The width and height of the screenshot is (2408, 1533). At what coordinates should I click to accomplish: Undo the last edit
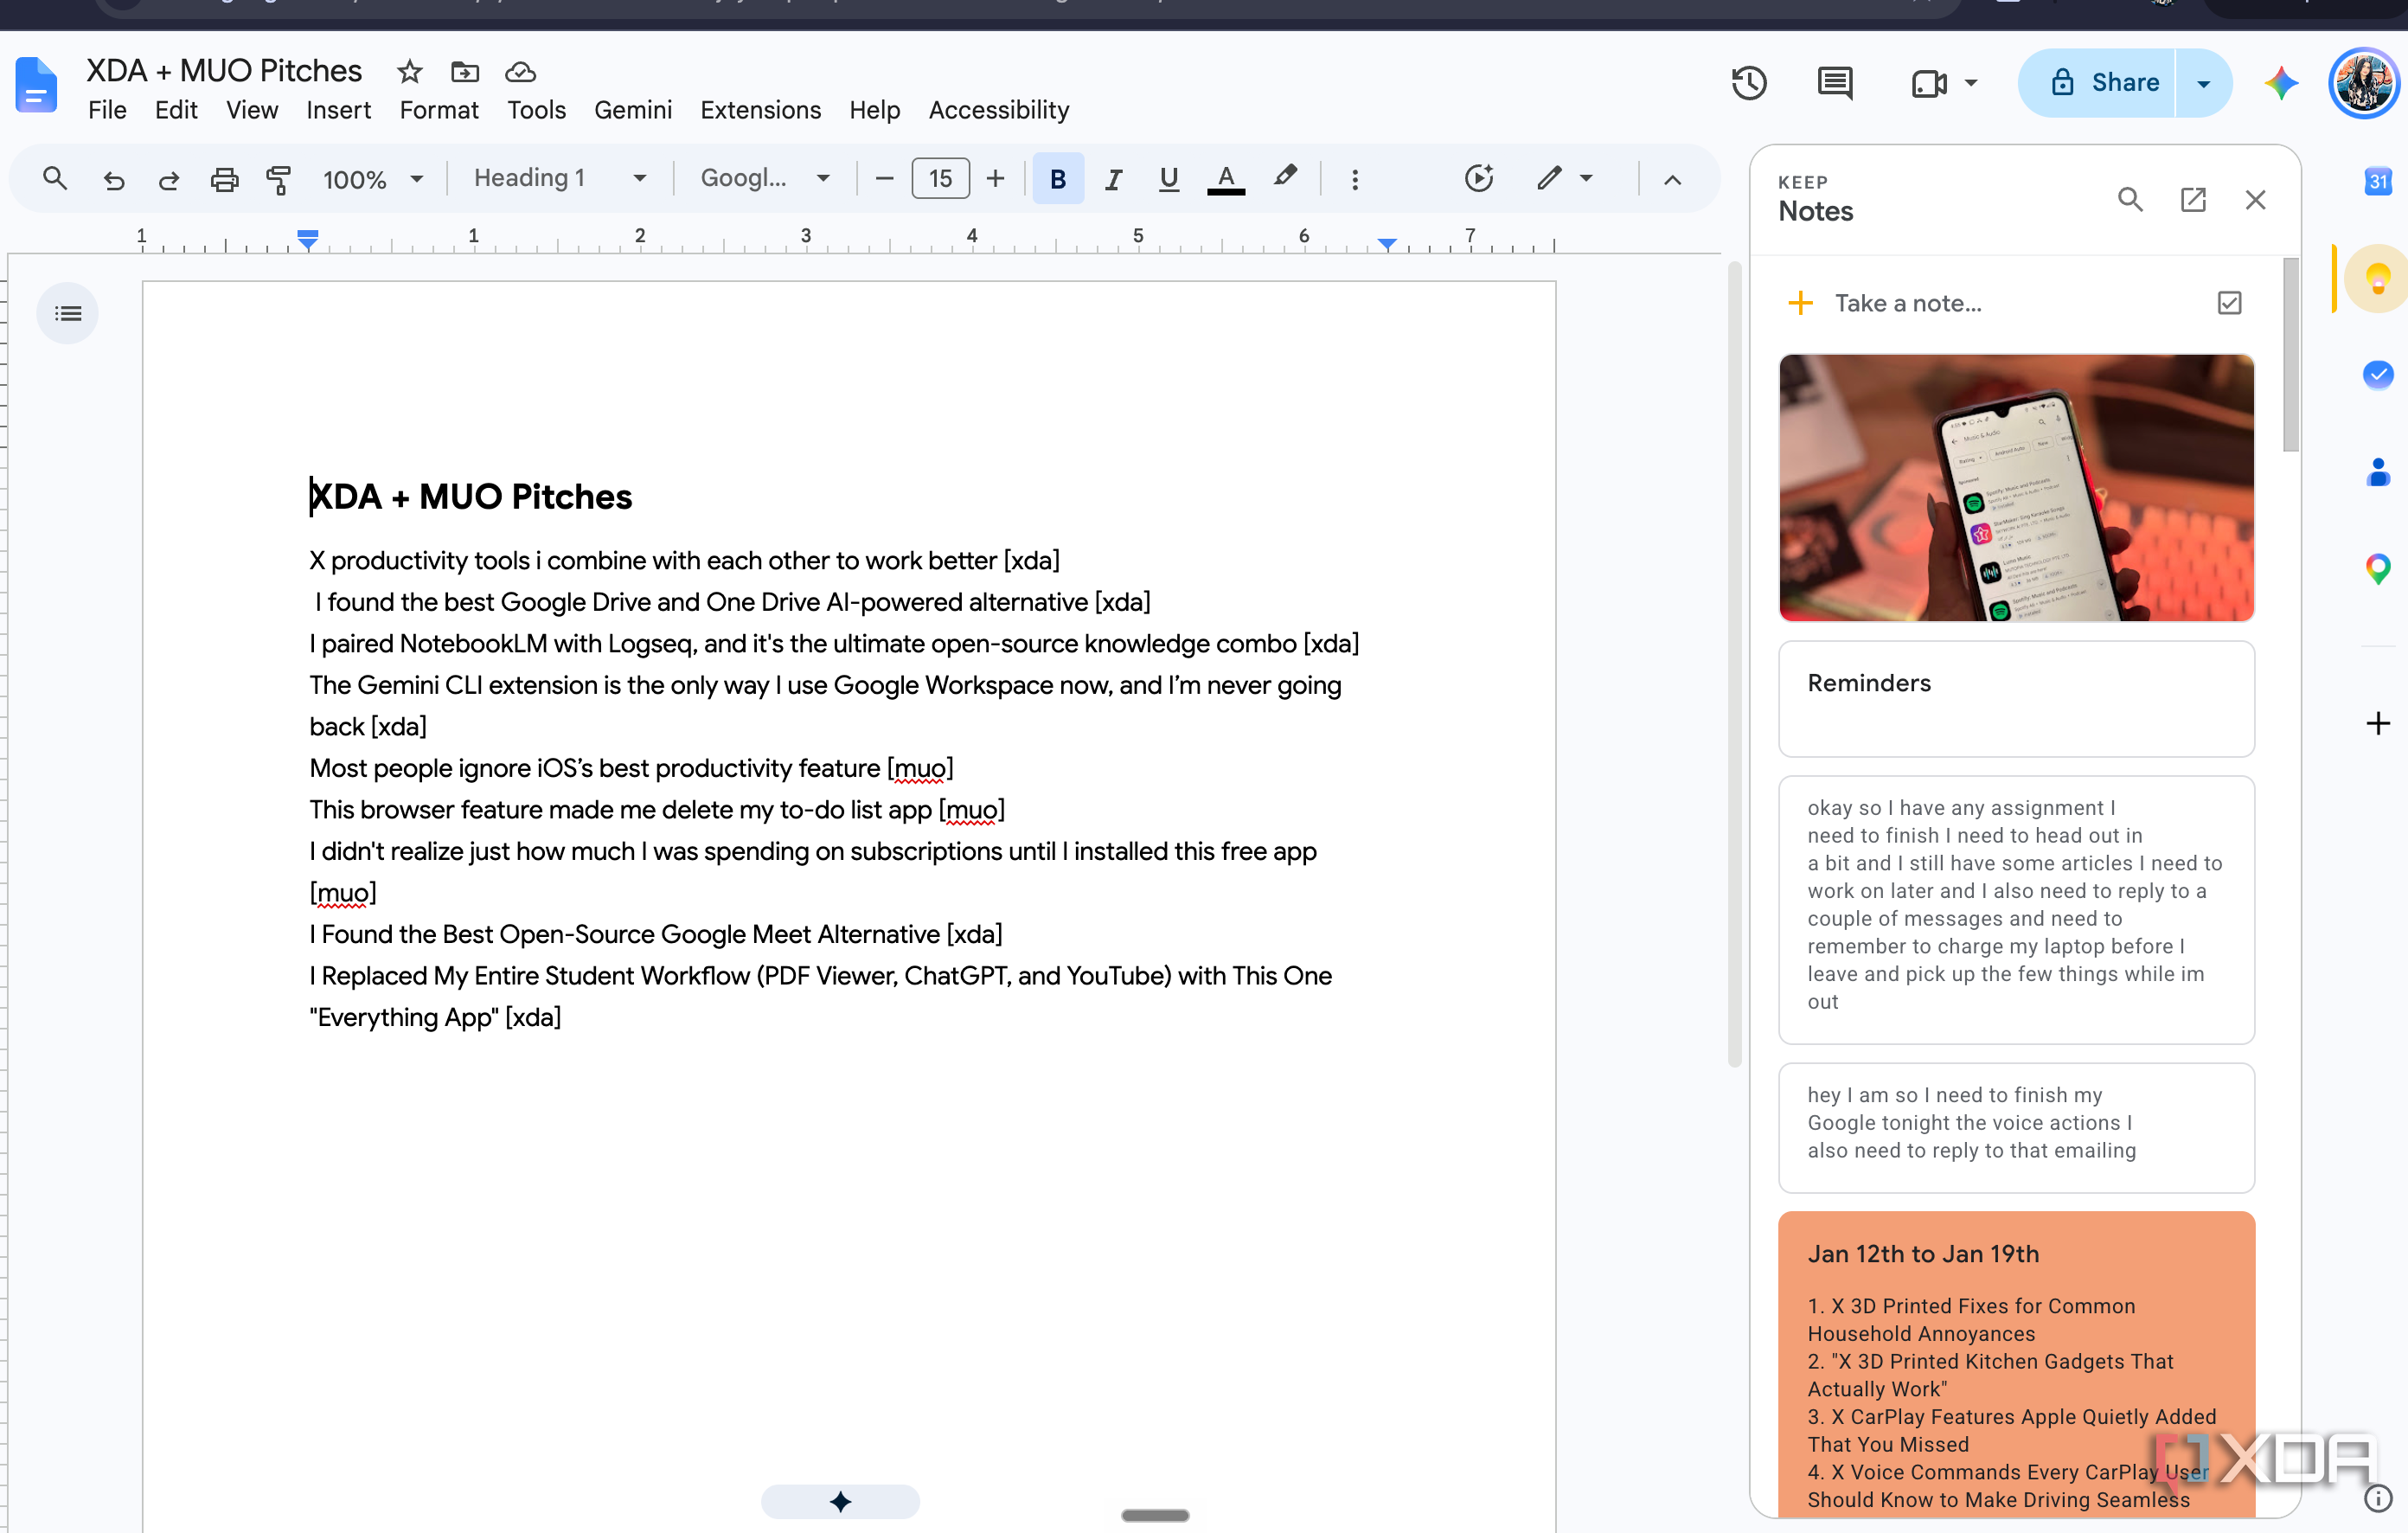pos(114,179)
